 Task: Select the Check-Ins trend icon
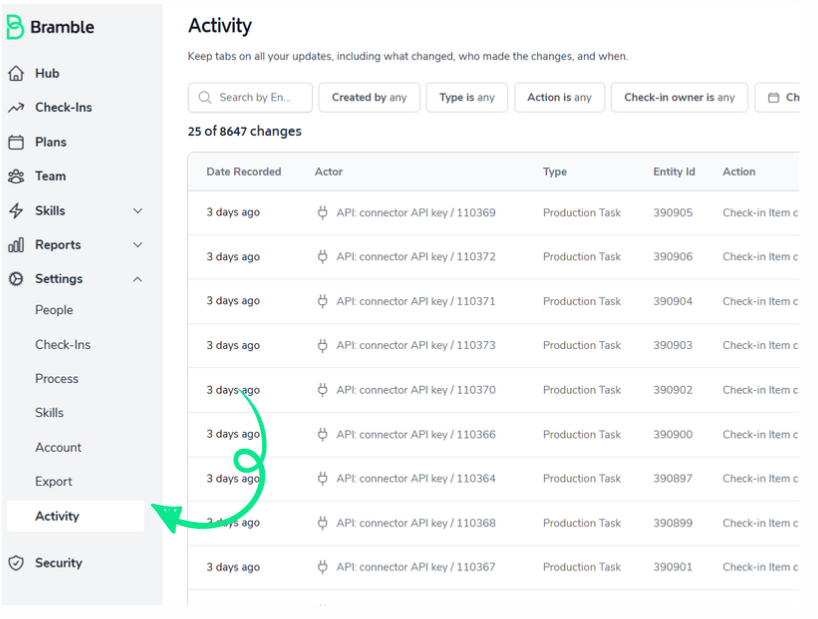point(16,108)
